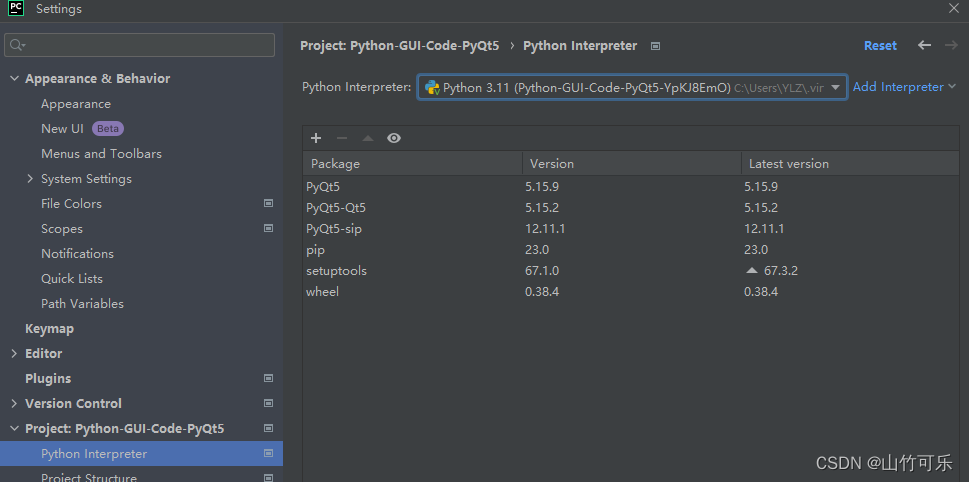Click project marker icon on Plugins row
This screenshot has width=969, height=482.
(x=268, y=378)
